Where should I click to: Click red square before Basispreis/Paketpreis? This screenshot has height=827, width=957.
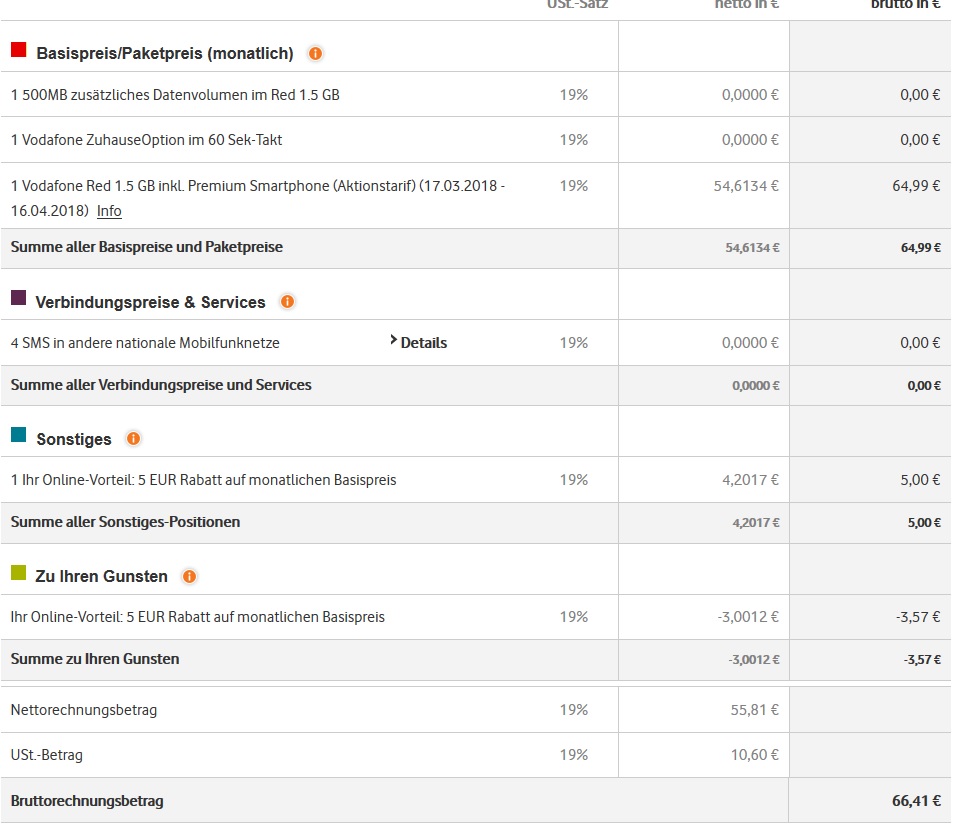(18, 49)
